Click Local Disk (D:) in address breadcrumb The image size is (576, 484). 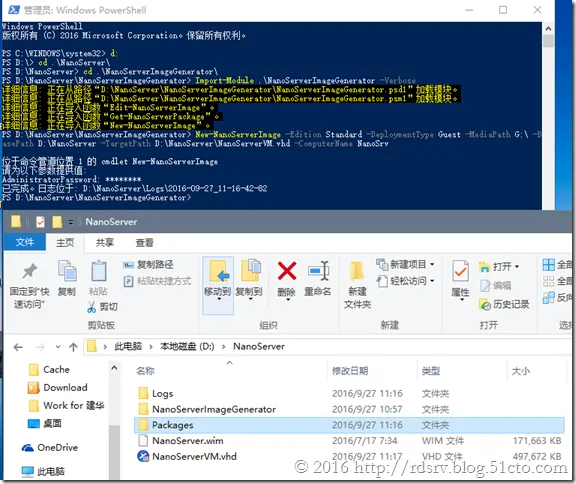[x=187, y=347]
